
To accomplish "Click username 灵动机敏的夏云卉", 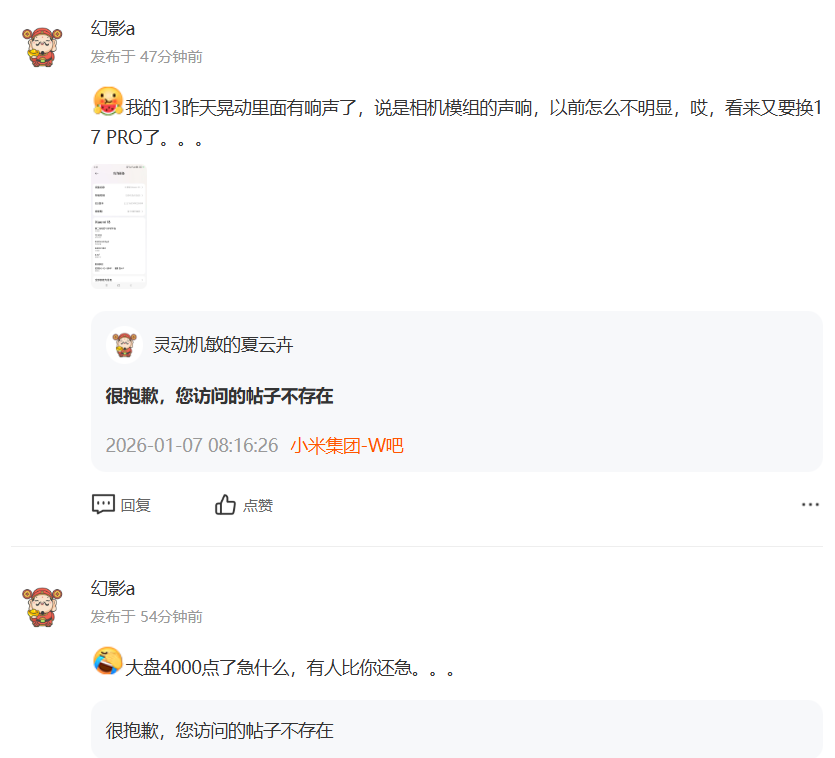I will pyautogui.click(x=223, y=345).
